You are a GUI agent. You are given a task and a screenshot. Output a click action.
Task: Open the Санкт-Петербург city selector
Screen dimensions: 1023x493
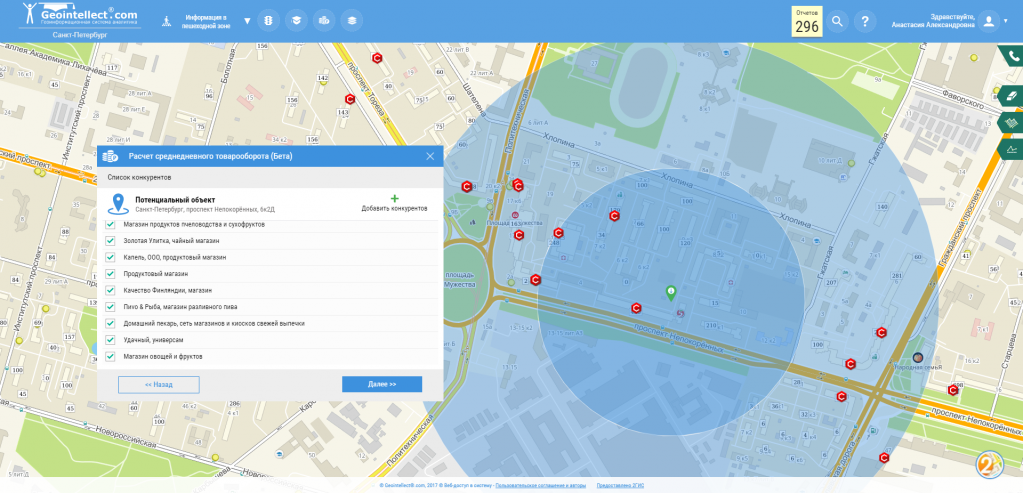click(x=80, y=35)
